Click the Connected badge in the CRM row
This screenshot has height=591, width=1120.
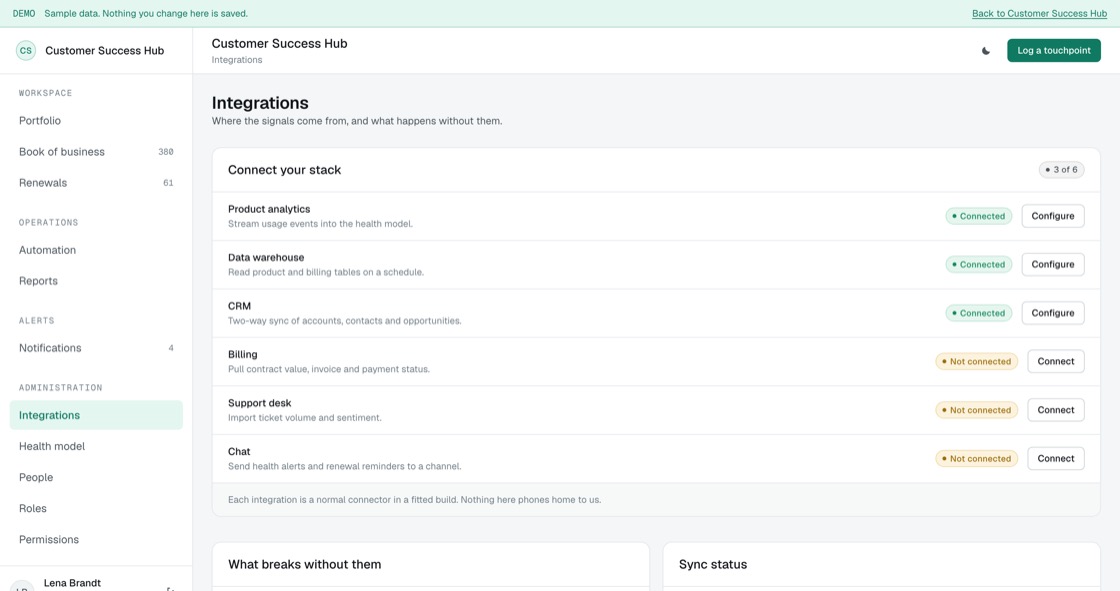(x=979, y=313)
